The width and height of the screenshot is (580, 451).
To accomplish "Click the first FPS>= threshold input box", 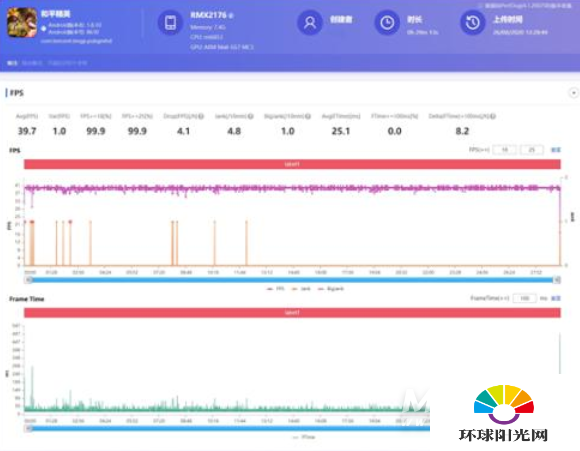I will tap(505, 150).
